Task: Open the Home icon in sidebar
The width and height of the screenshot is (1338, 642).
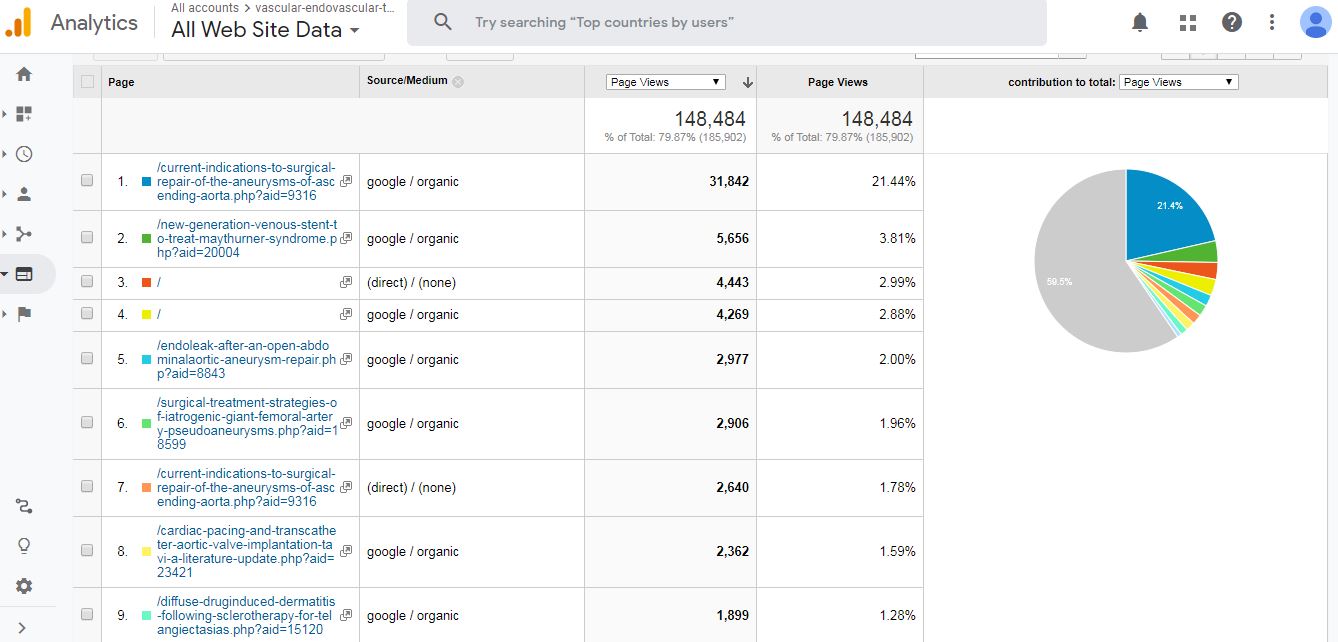Action: point(24,74)
